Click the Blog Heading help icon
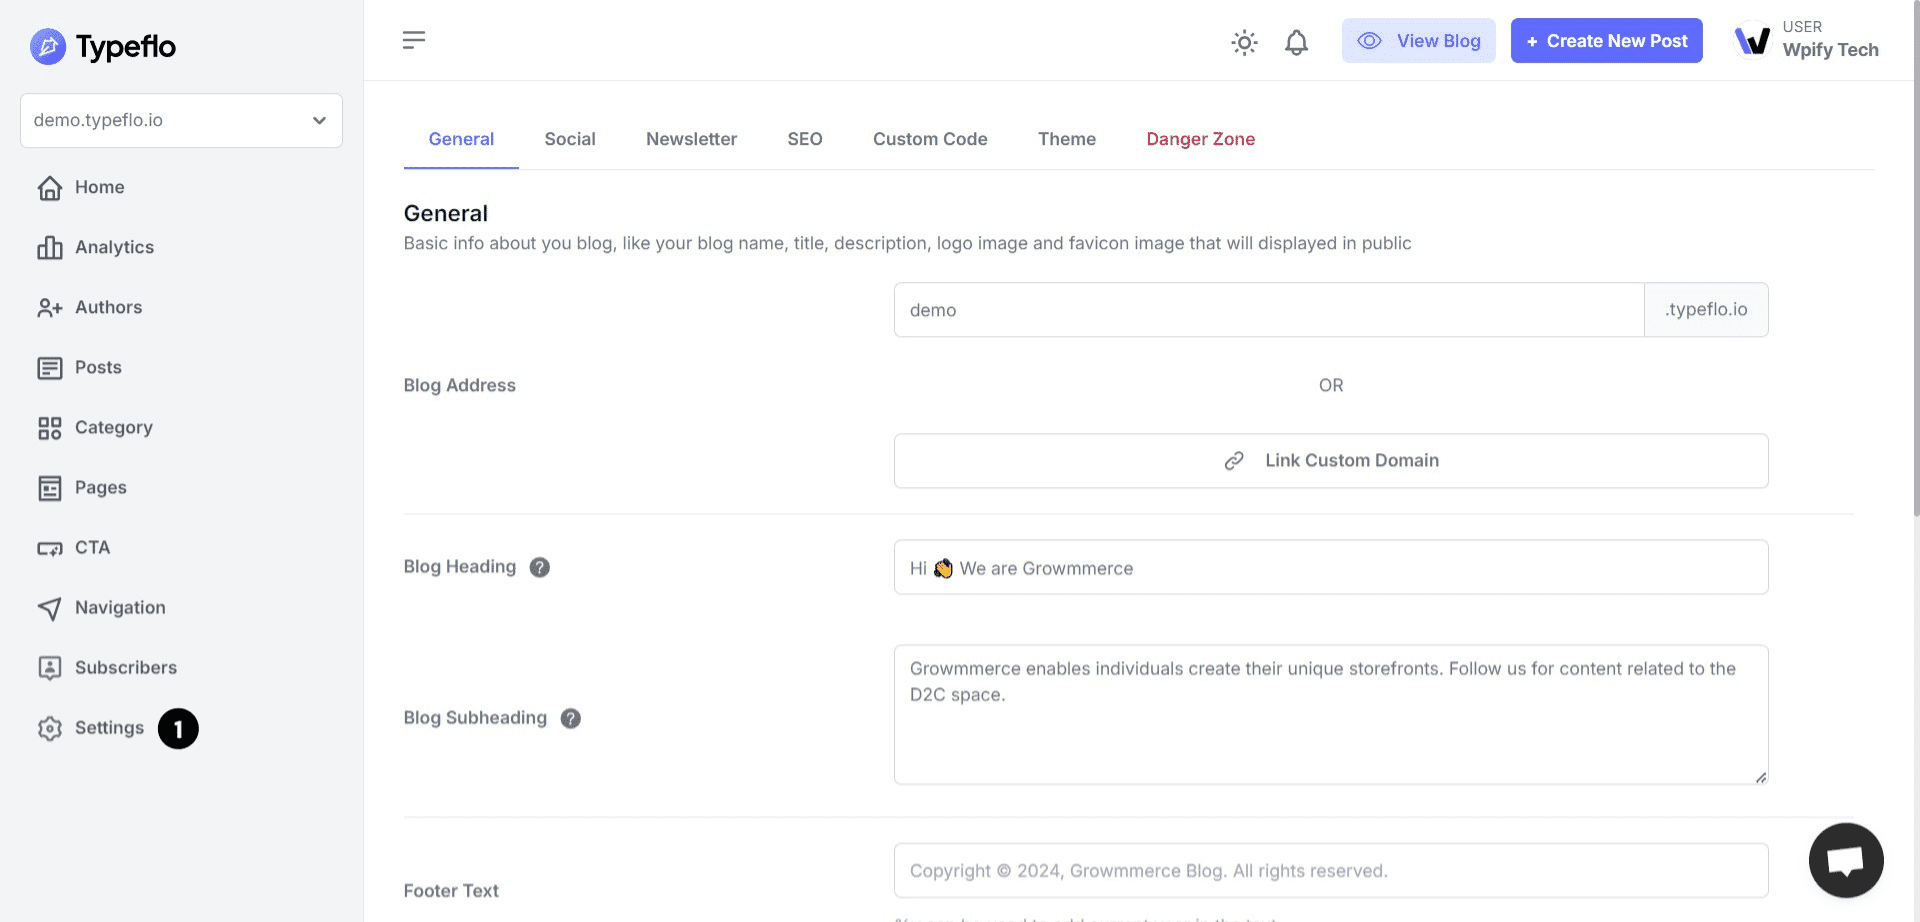Image resolution: width=1920 pixels, height=922 pixels. [540, 567]
